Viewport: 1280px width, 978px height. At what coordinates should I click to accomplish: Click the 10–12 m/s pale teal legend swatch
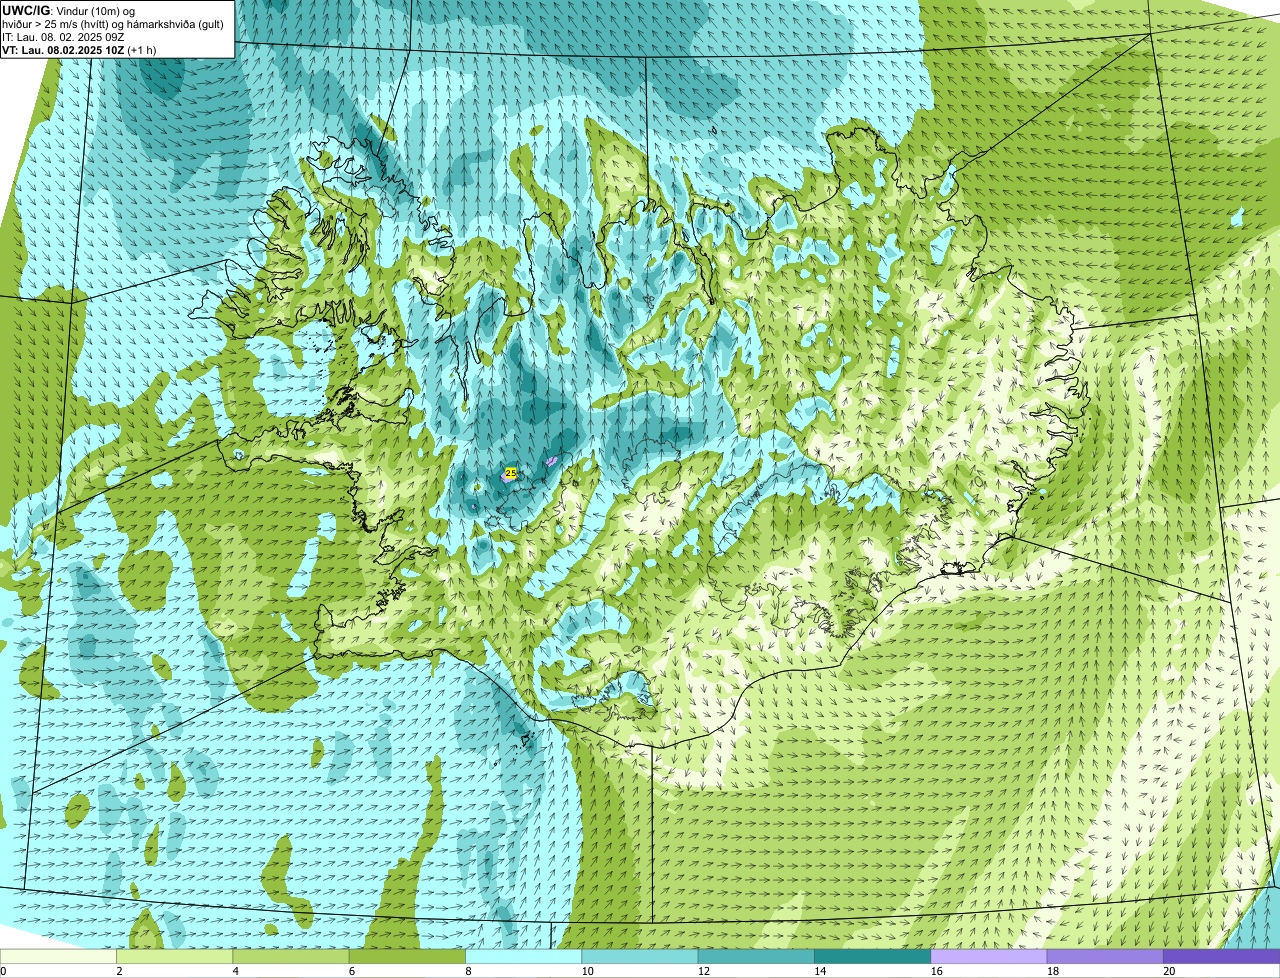(x=640, y=957)
